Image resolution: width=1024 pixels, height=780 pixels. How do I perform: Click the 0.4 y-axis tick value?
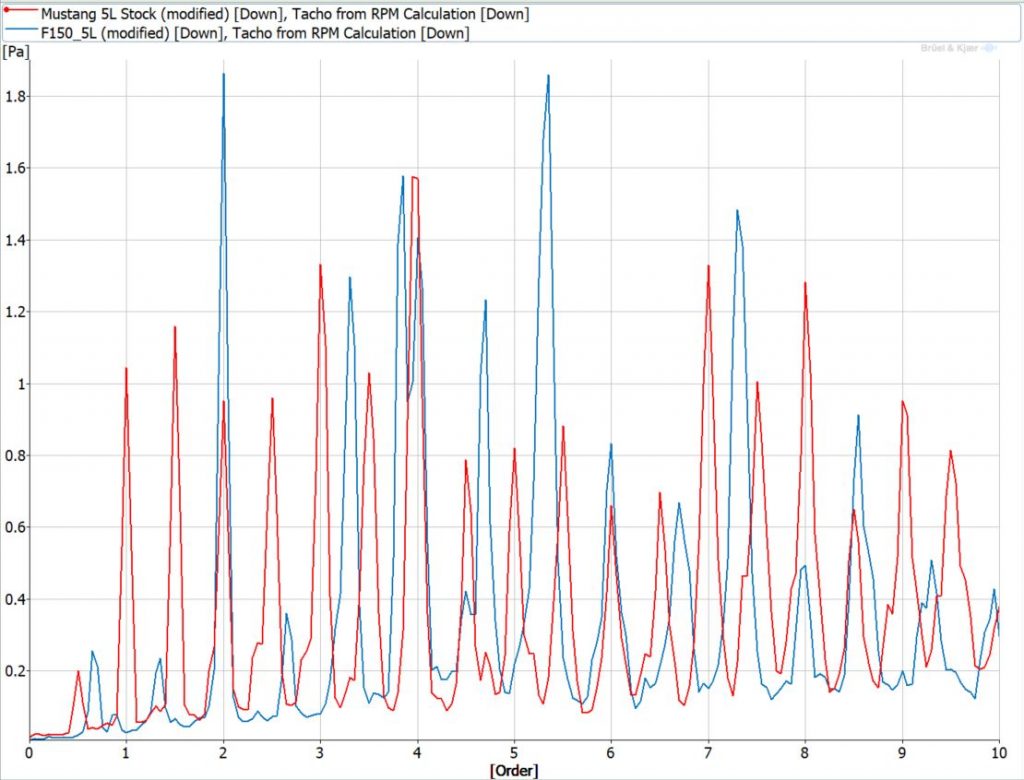tap(15, 599)
